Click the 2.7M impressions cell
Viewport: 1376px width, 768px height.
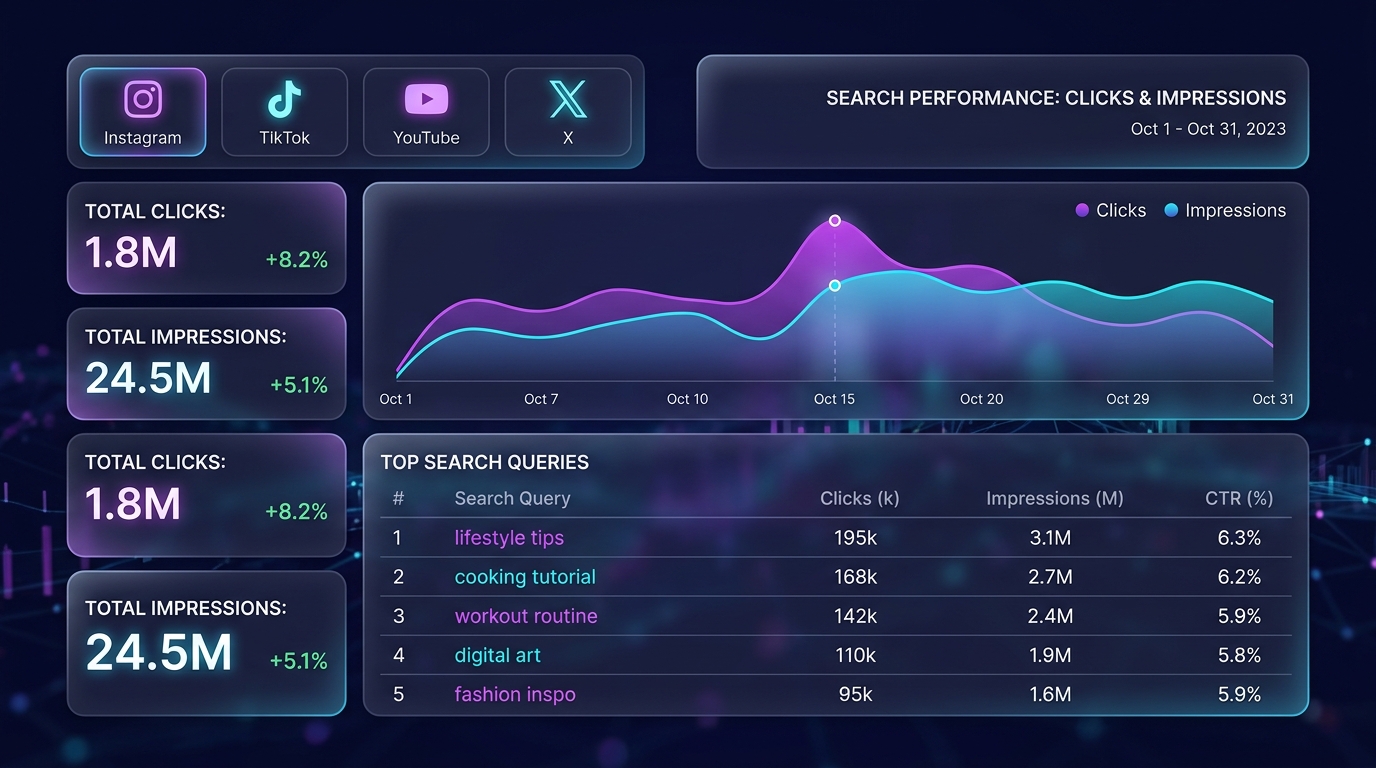point(1050,577)
